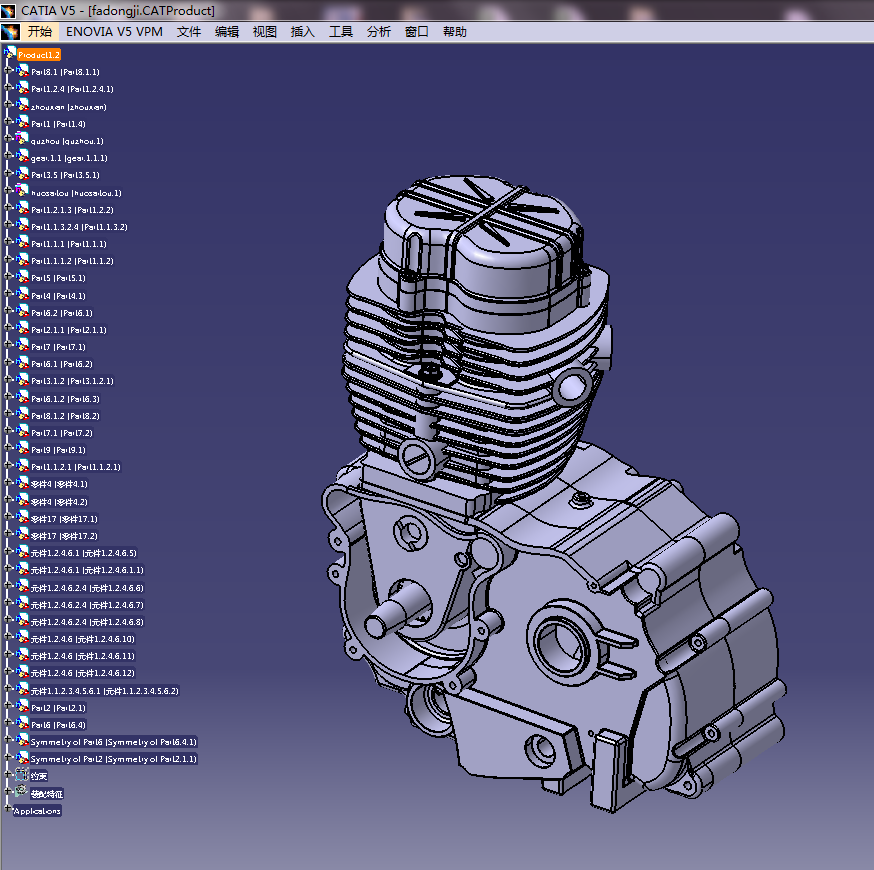
Task: Expand the Part3.5 (Part3.5.1) node
Action: point(8,173)
